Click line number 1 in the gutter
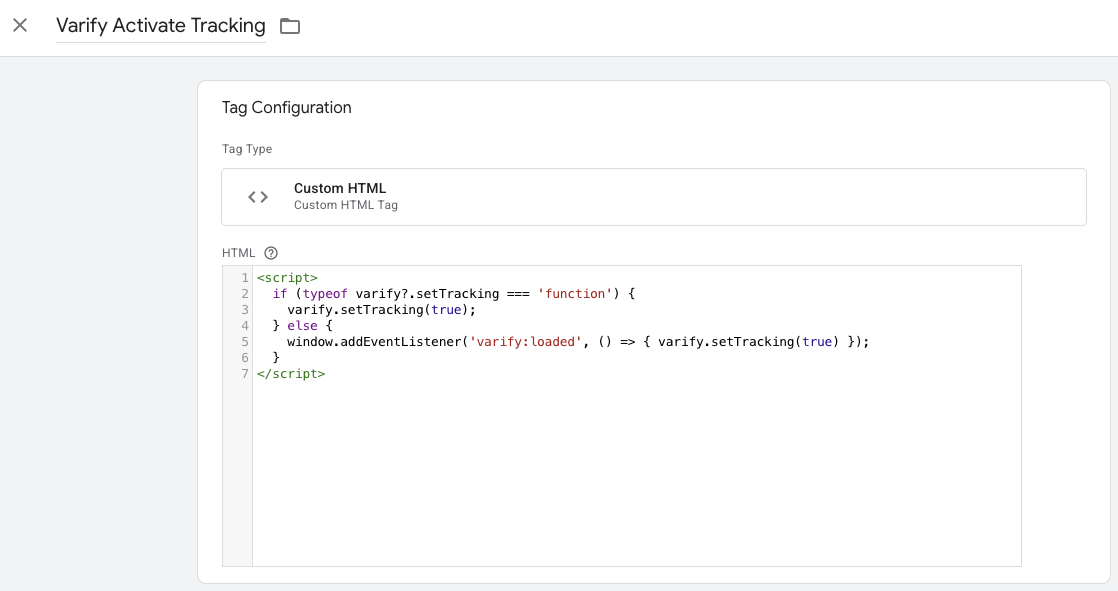 244,278
